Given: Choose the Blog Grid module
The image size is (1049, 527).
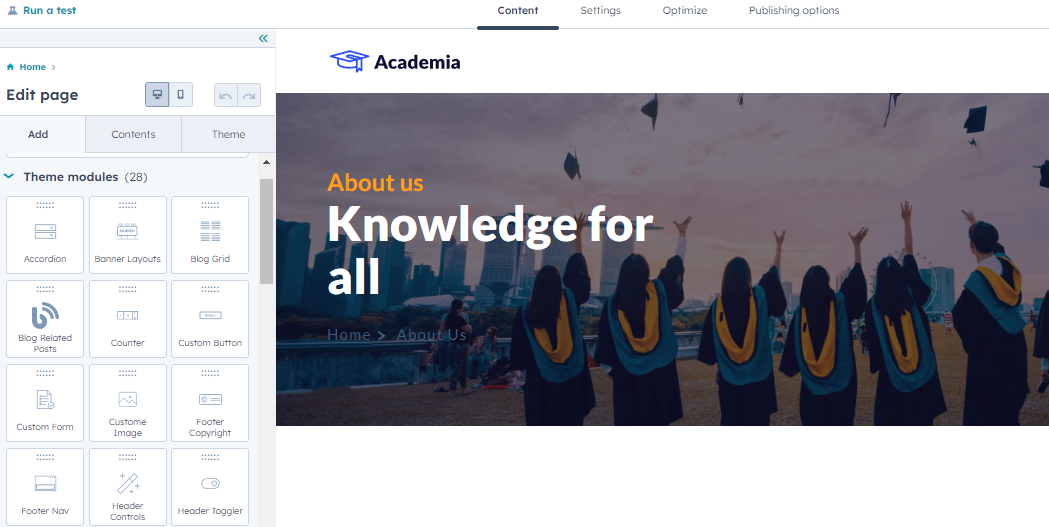Looking at the screenshot, I should (210, 235).
